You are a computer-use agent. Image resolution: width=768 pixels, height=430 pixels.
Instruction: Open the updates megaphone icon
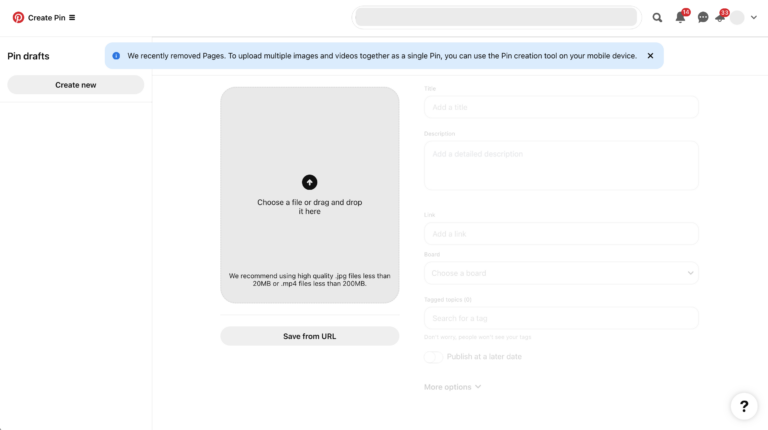pos(720,17)
